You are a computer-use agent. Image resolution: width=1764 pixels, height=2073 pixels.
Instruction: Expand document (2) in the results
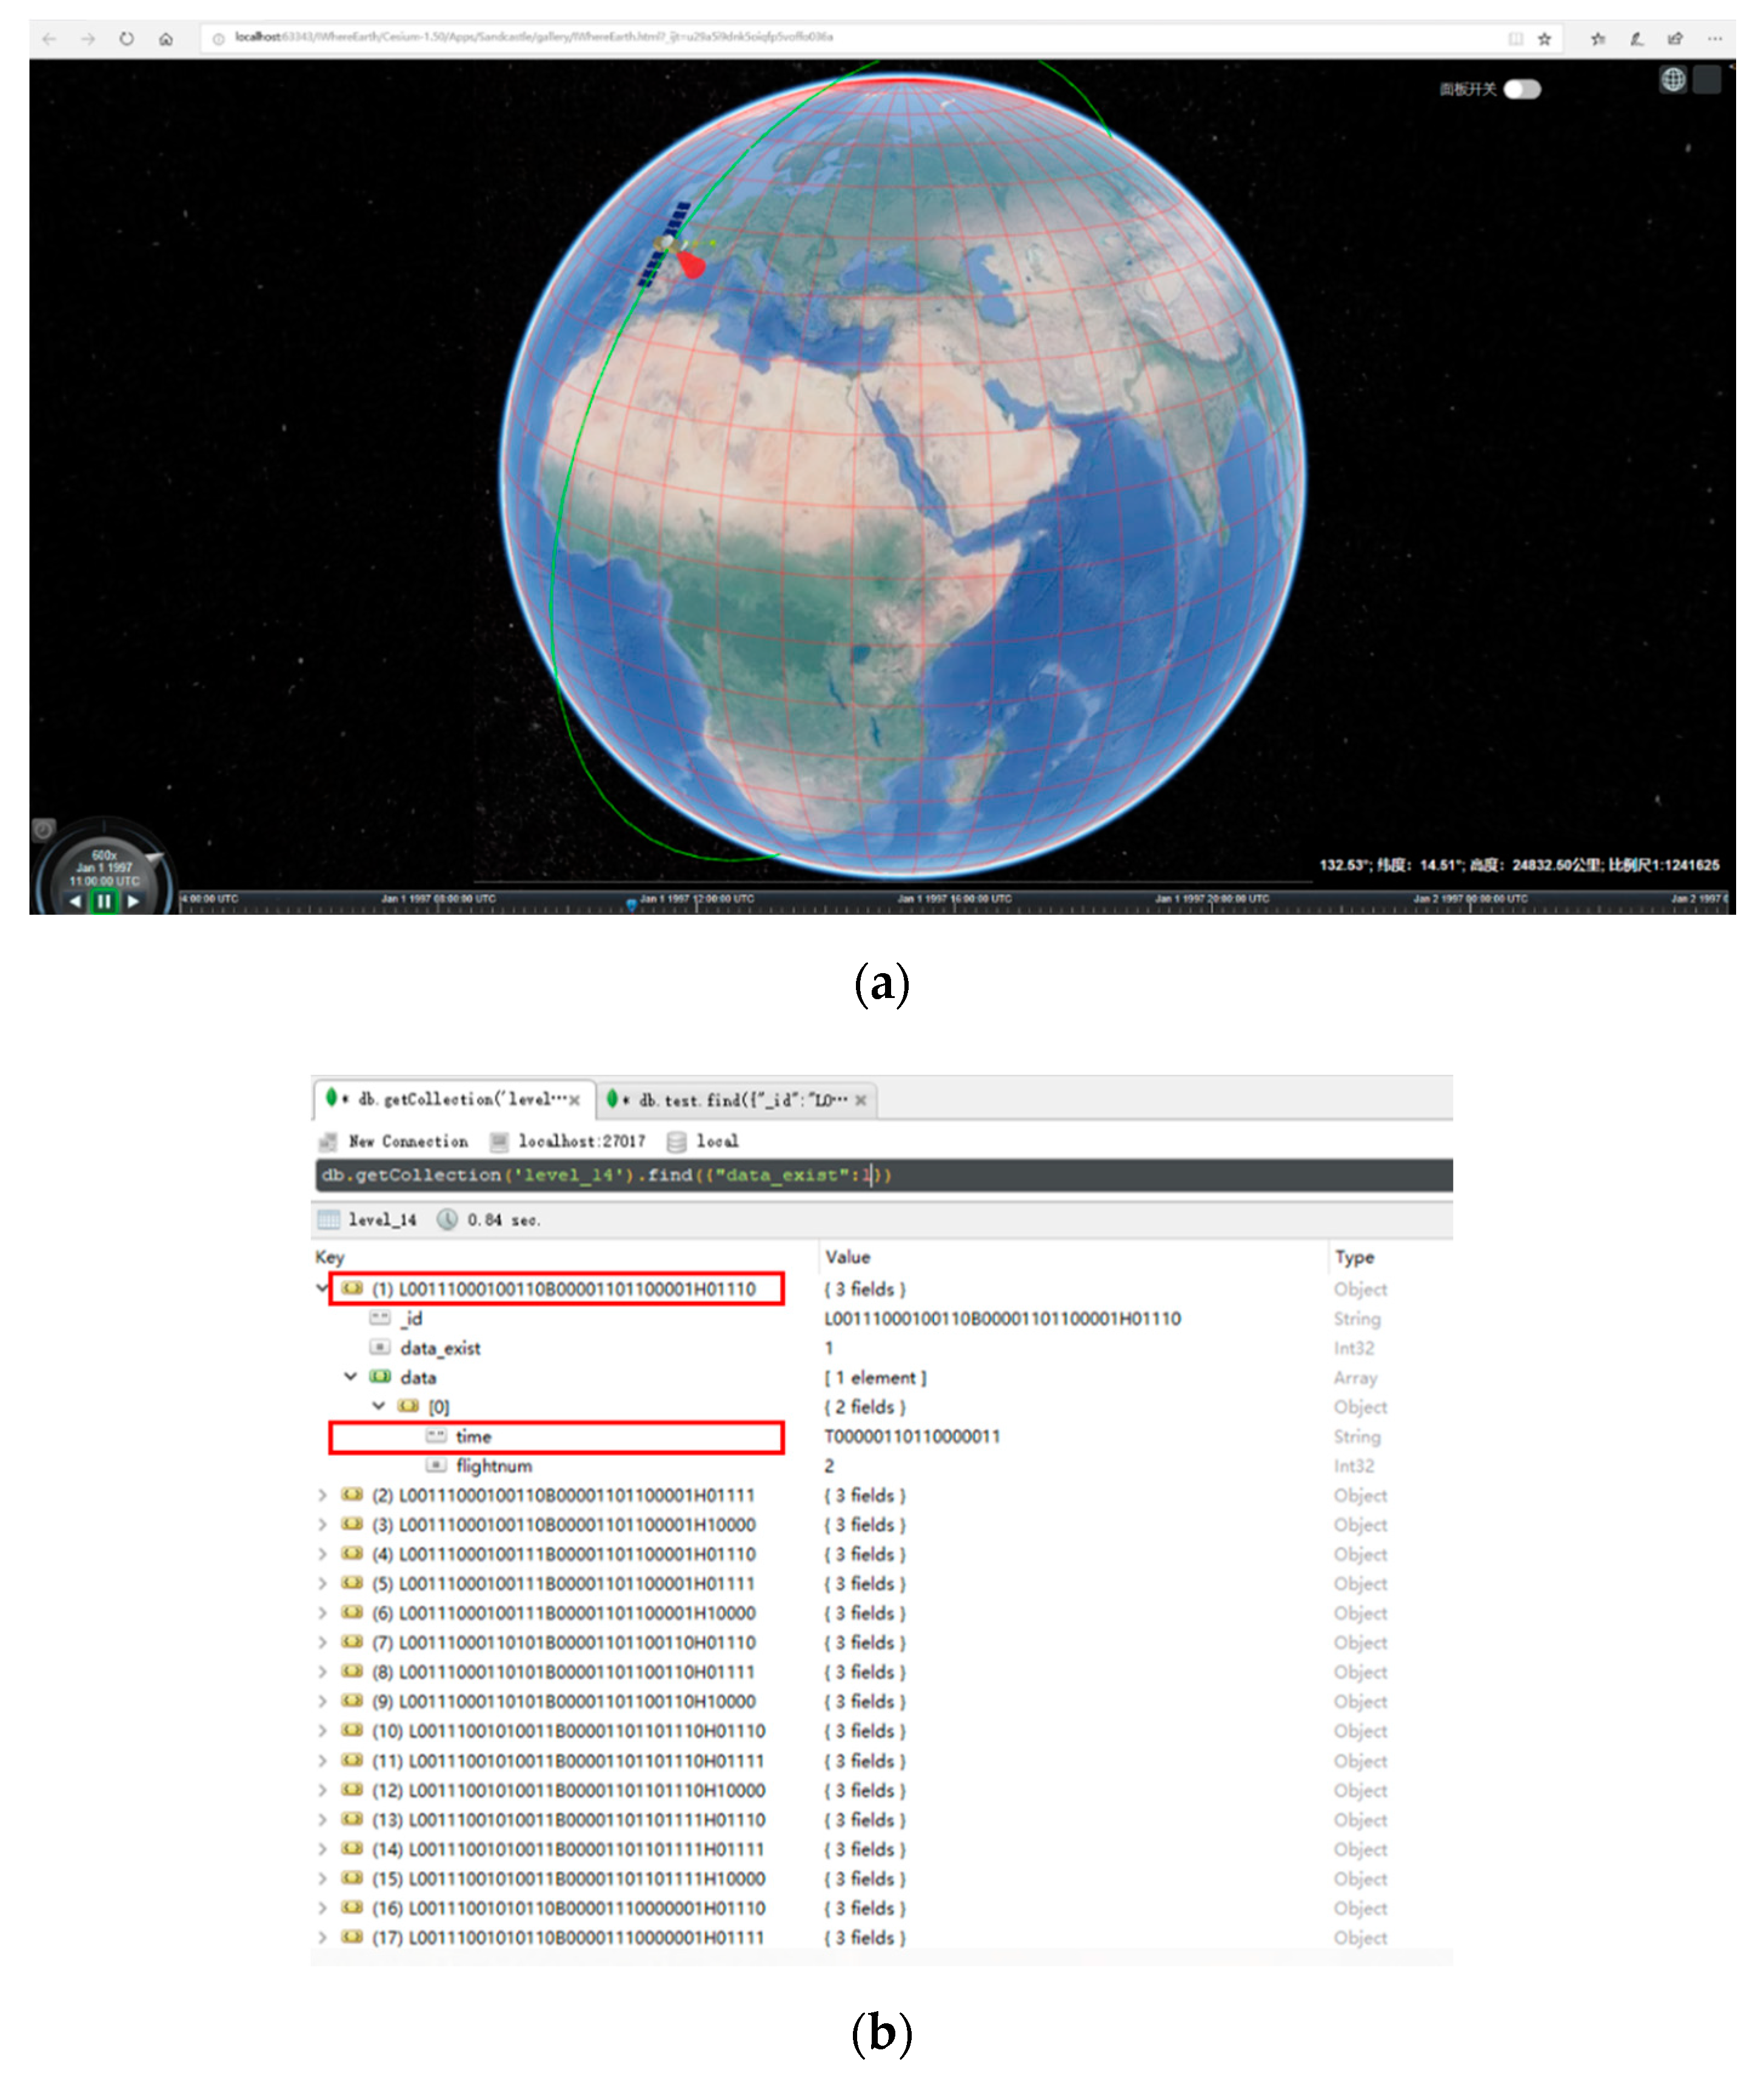[321, 1495]
